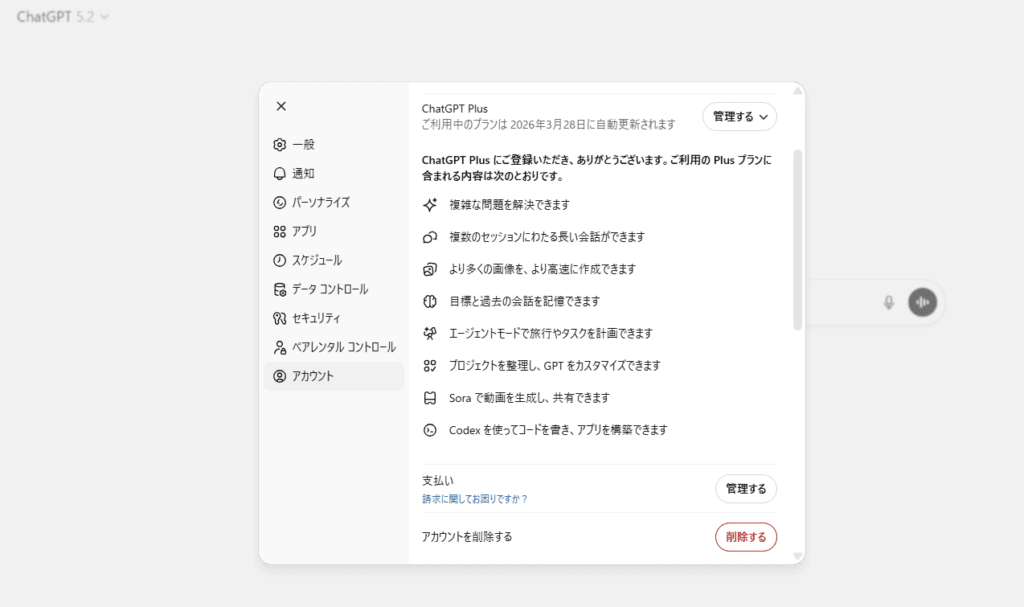Image resolution: width=1024 pixels, height=607 pixels.
Task: Click the ペアレンタル コントロール person icon
Action: tap(280, 348)
